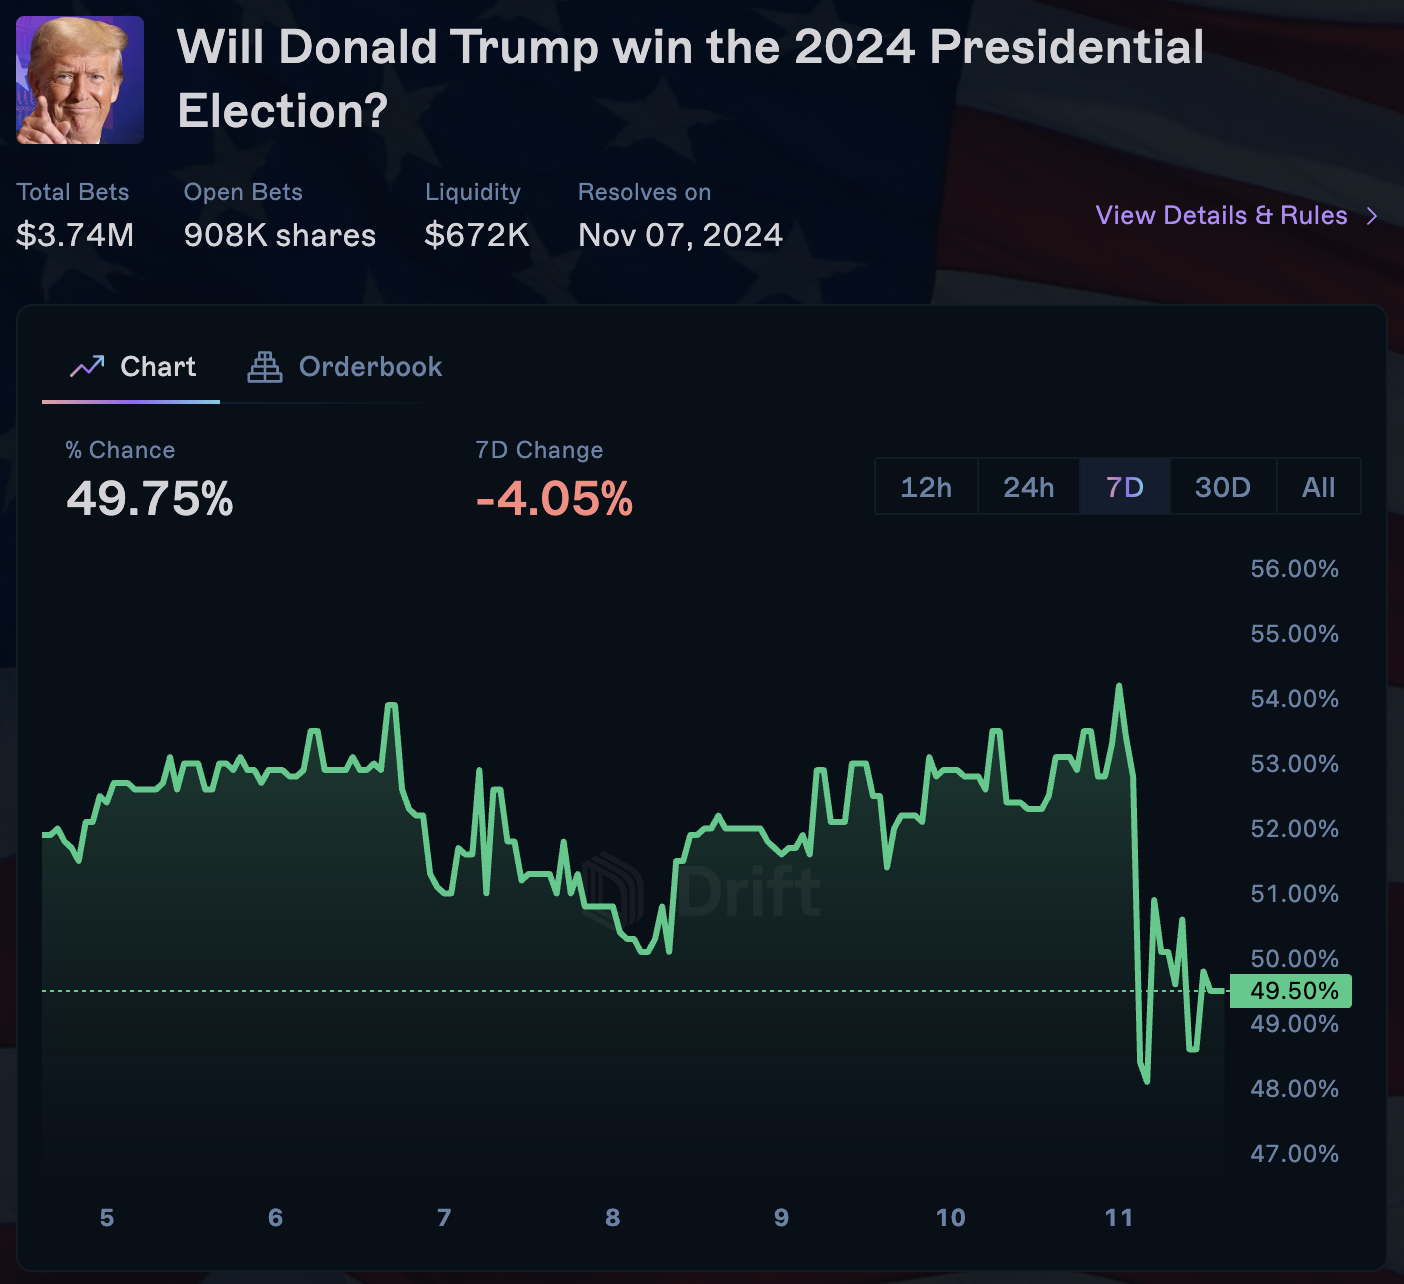Click the 49.75% Chance value
The image size is (1404, 1284).
148,500
